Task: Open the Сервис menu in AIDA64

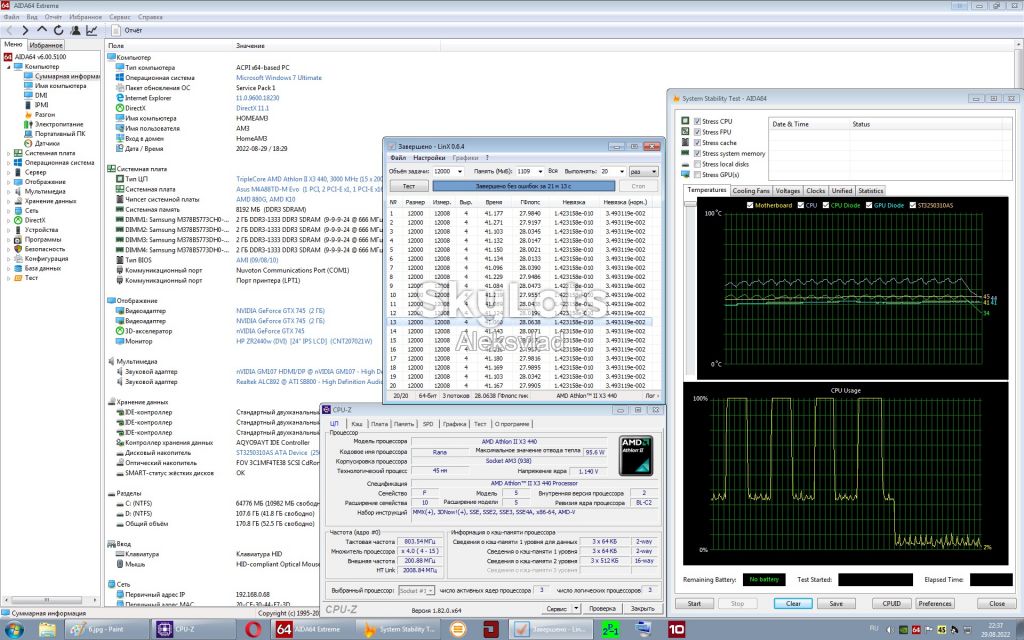Action: (120, 17)
